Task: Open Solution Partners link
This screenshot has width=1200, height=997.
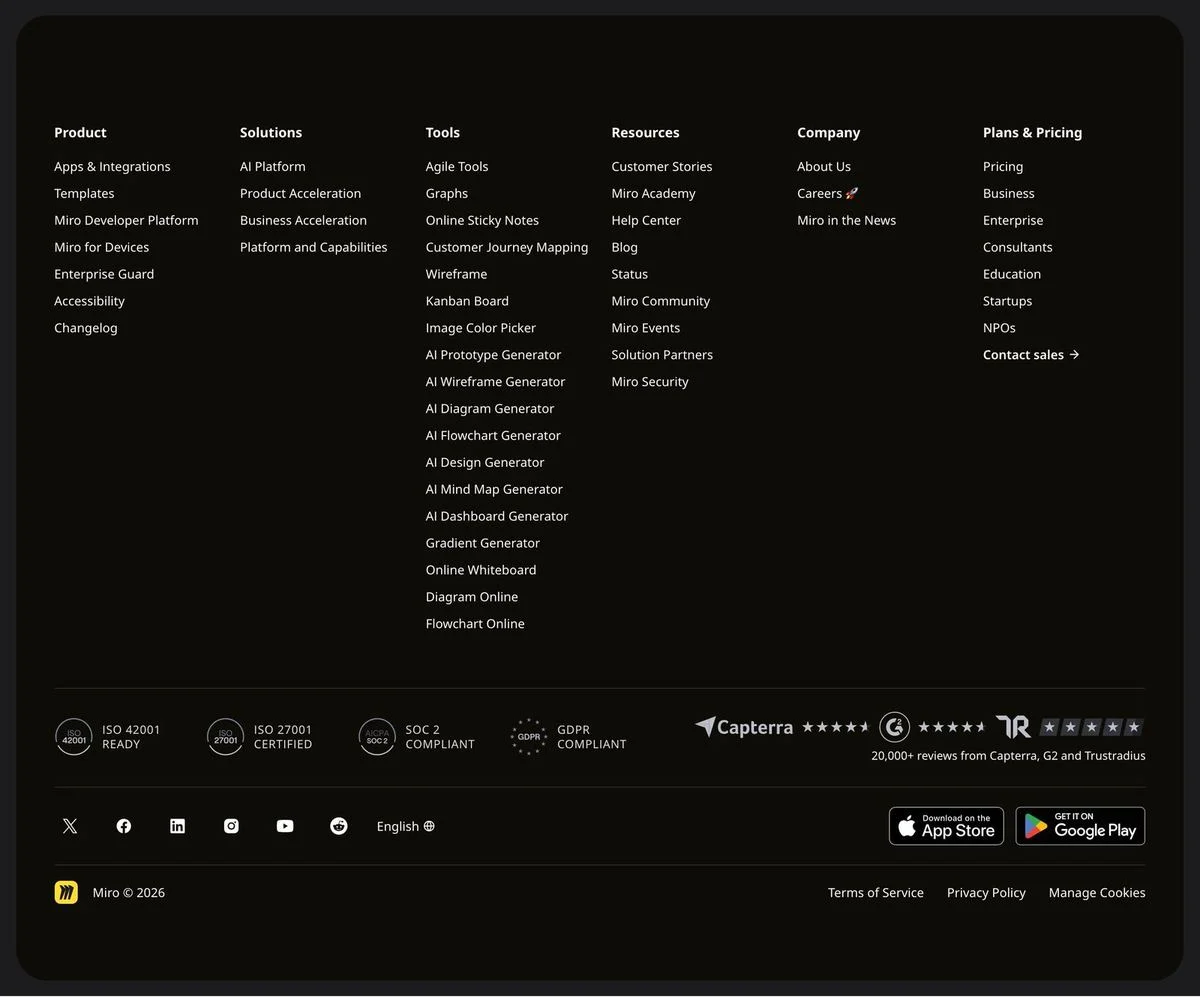Action: point(662,355)
